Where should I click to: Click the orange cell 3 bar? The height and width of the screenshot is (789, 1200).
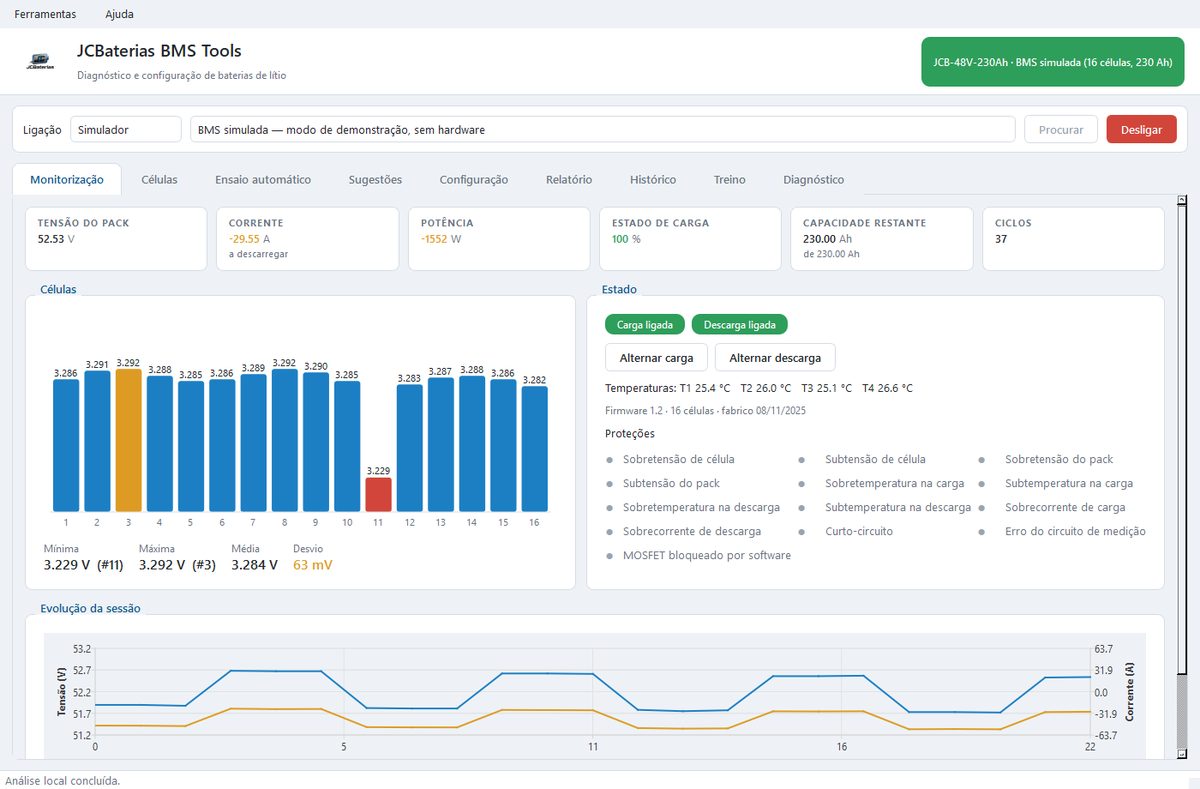[x=129, y=440]
